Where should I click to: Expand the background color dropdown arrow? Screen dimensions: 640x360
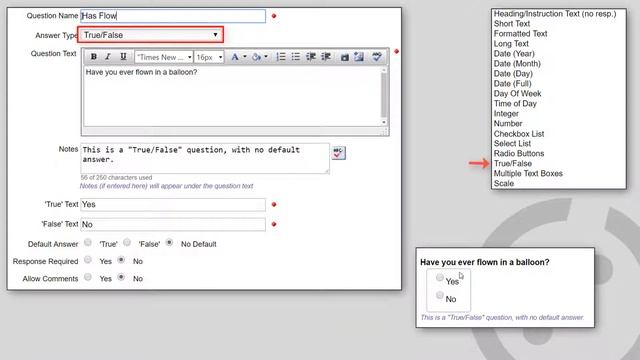click(266, 56)
